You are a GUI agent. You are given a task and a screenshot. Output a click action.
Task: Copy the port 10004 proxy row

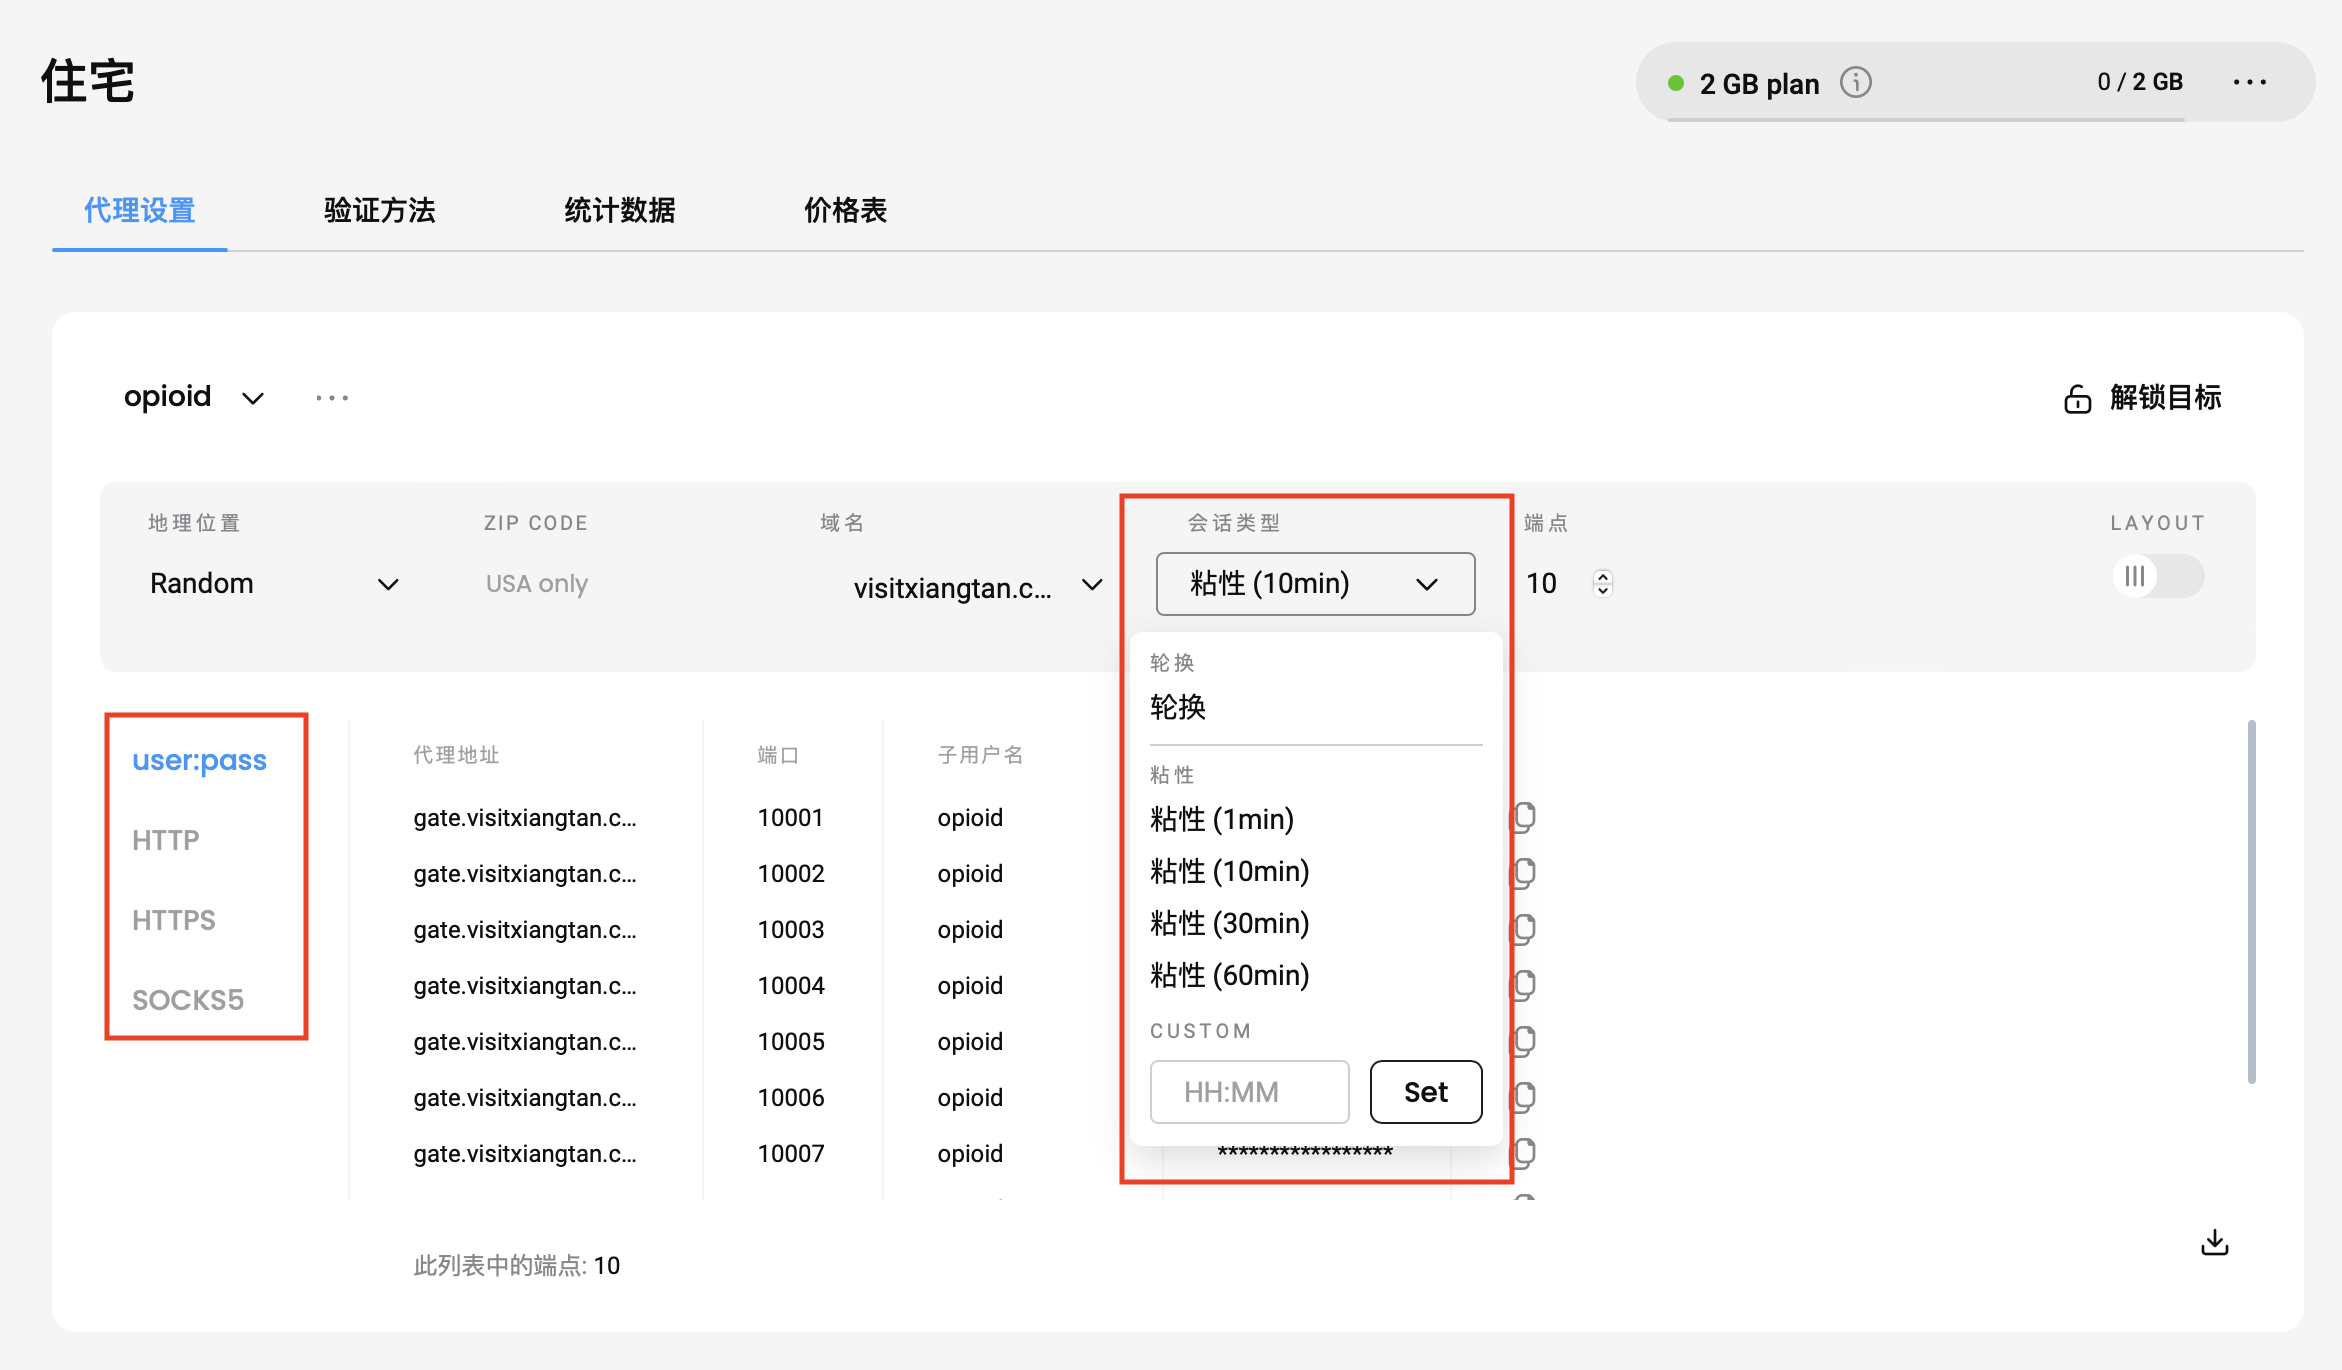1523,986
